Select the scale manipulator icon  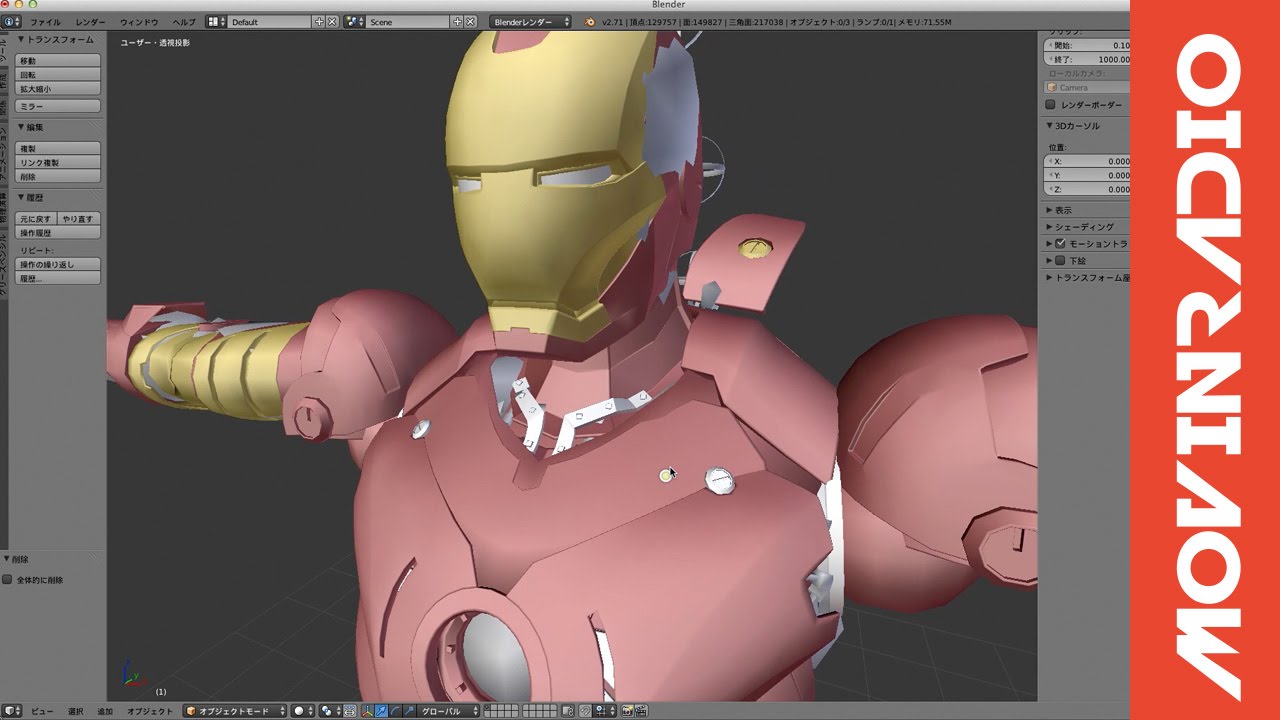pos(409,711)
